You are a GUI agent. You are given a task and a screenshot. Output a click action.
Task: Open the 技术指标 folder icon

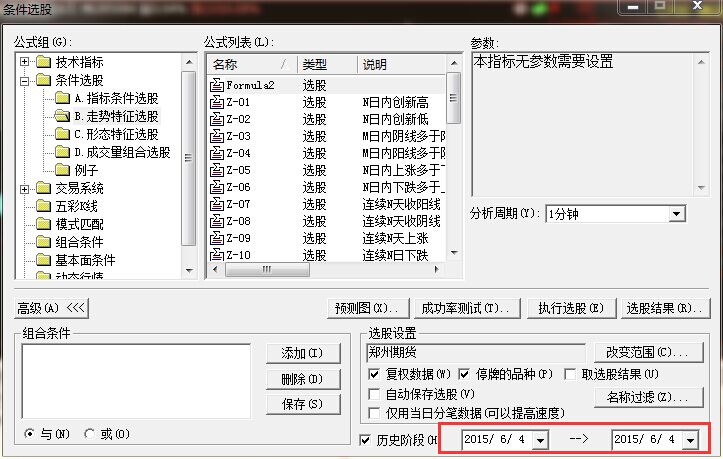pyautogui.click(x=43, y=63)
